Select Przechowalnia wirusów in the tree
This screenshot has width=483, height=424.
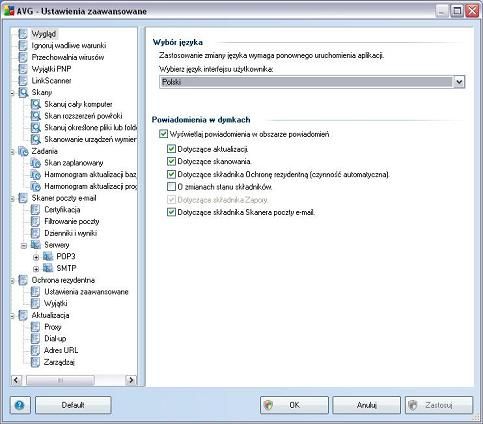(68, 57)
